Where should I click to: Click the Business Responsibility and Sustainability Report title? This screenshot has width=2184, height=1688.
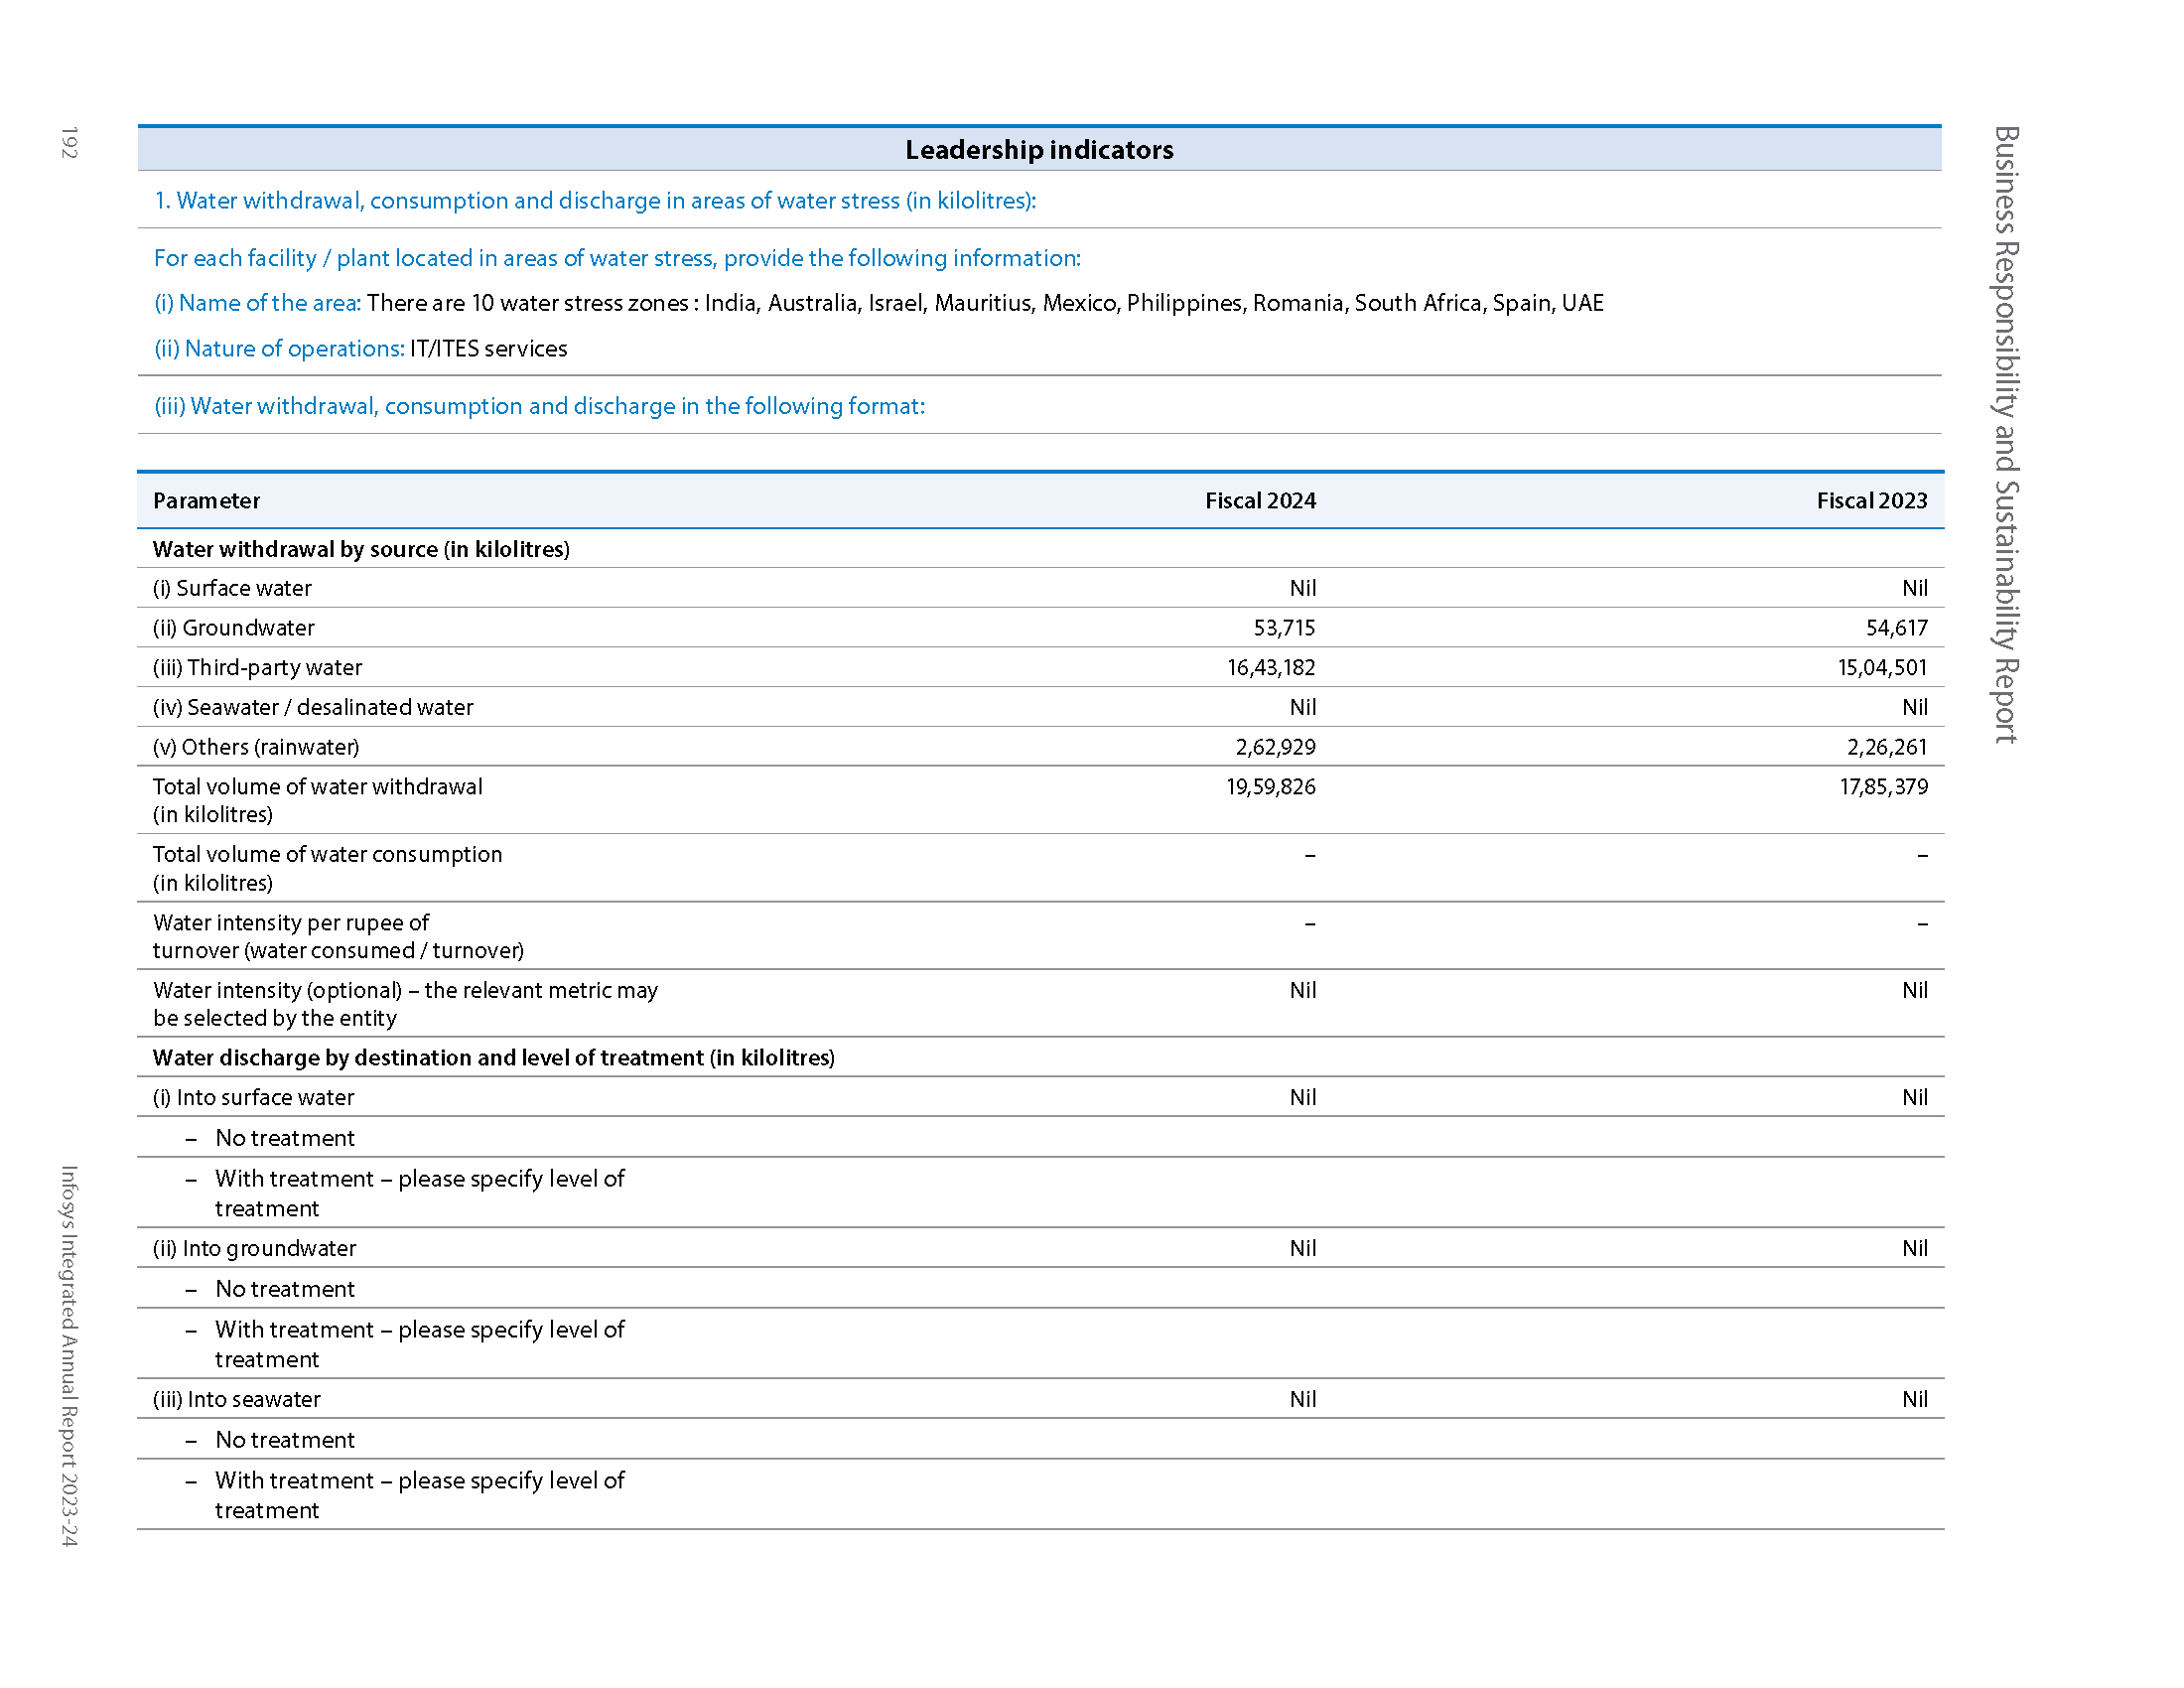click(2005, 435)
